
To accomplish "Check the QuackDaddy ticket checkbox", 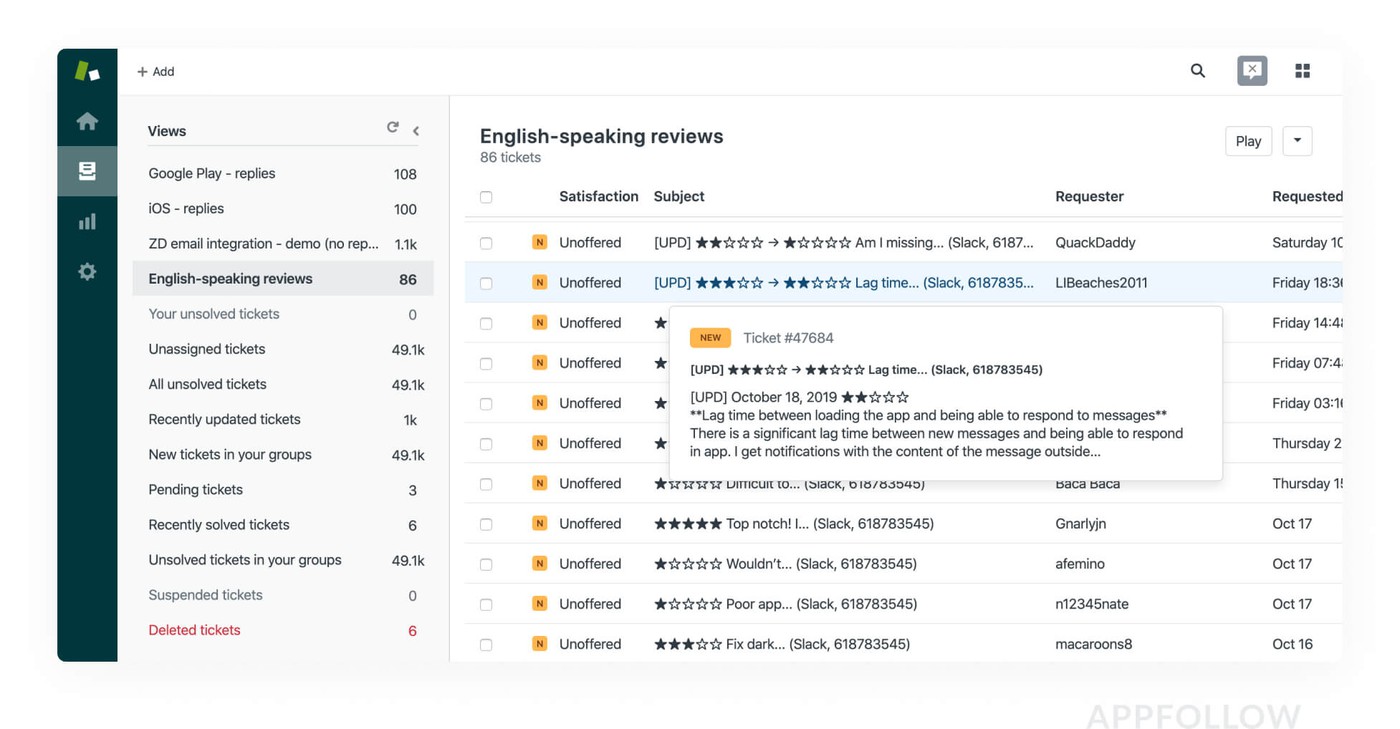I will click(486, 243).
